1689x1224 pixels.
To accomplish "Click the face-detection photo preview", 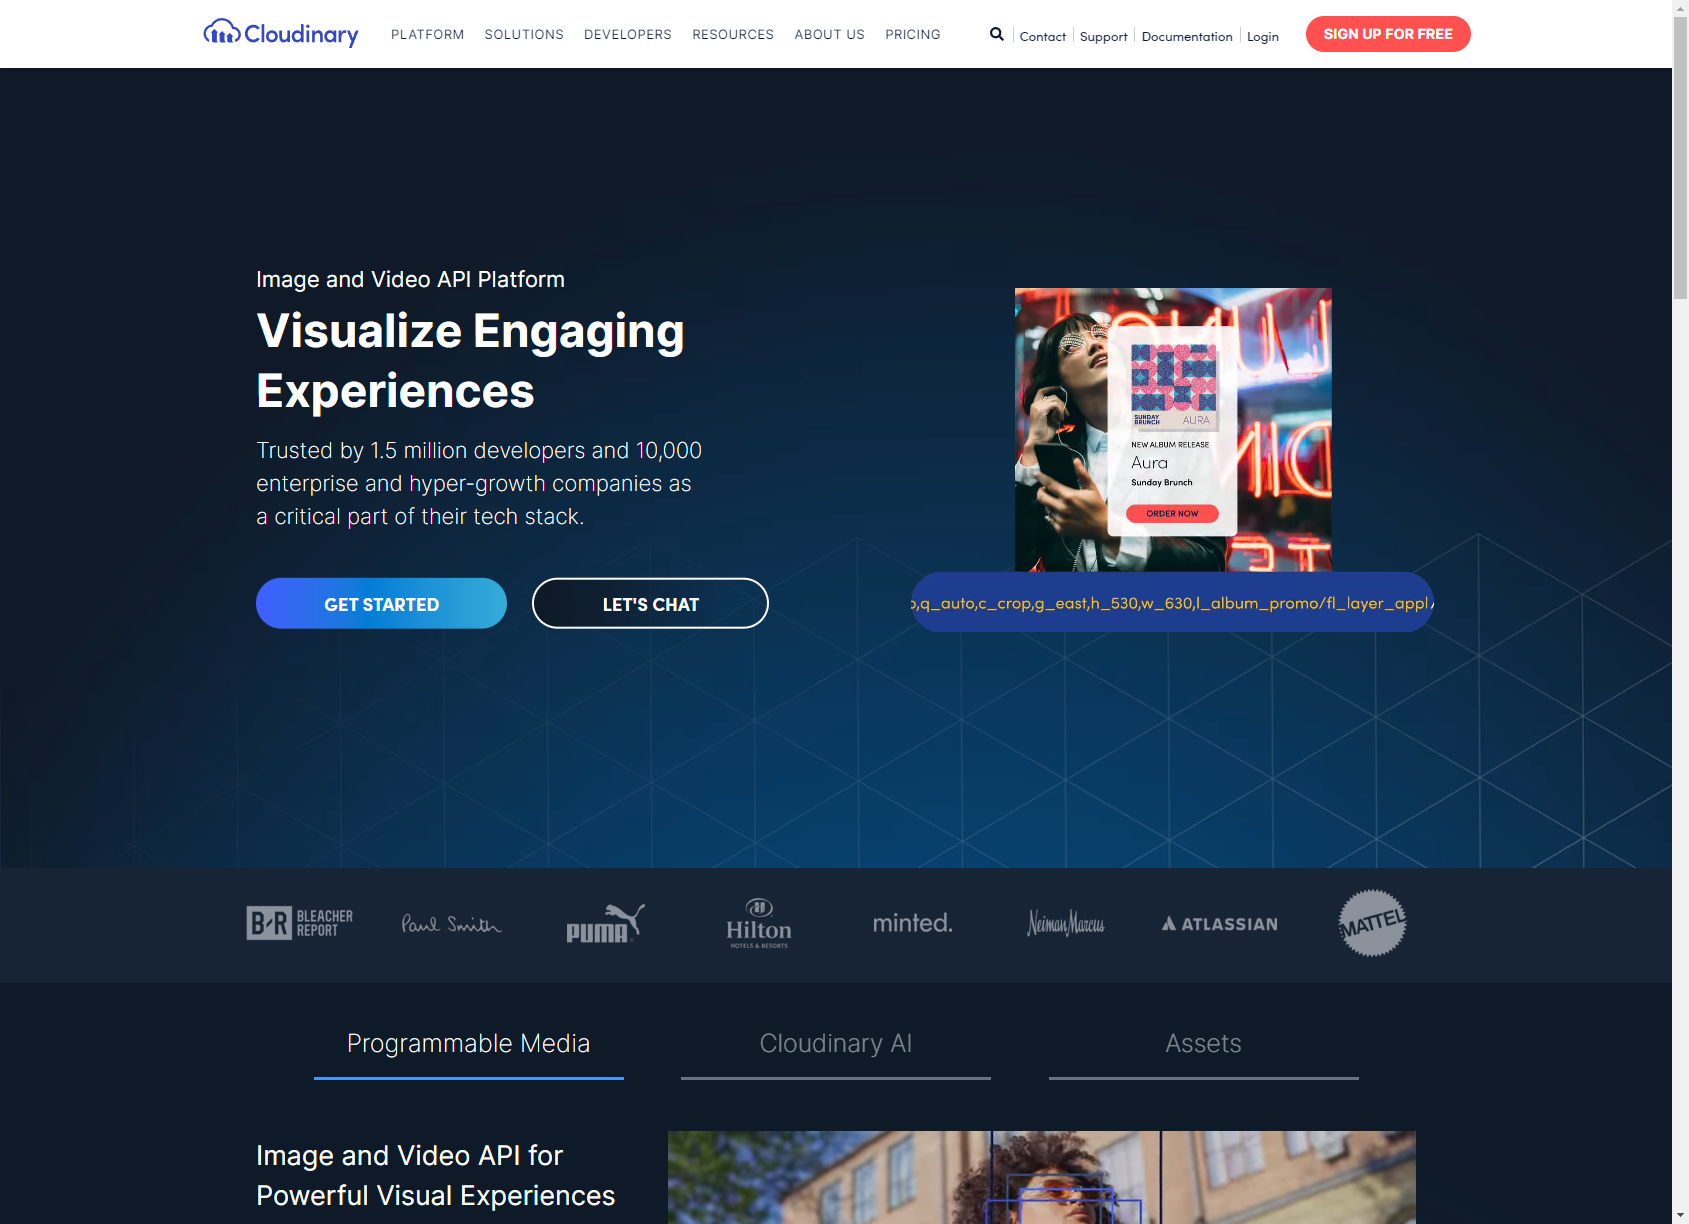I will click(x=1042, y=1177).
